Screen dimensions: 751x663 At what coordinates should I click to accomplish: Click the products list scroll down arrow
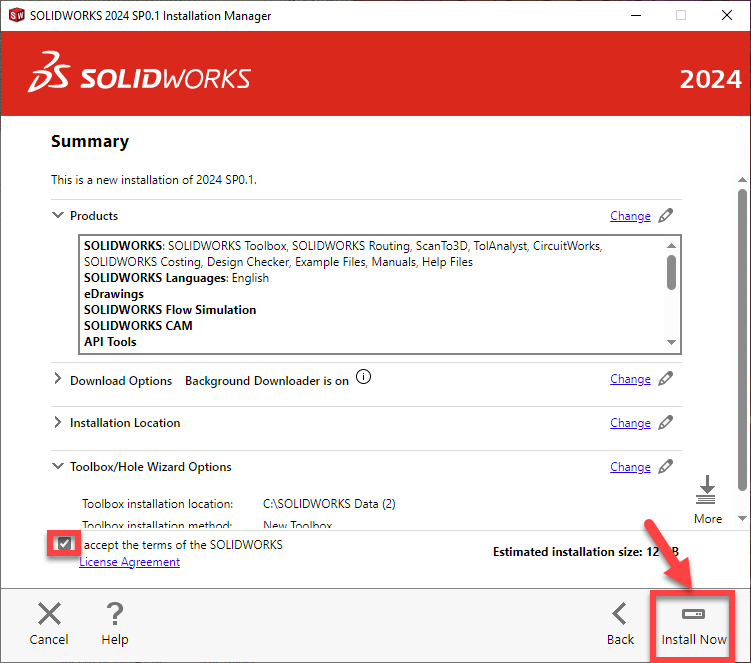(x=672, y=343)
